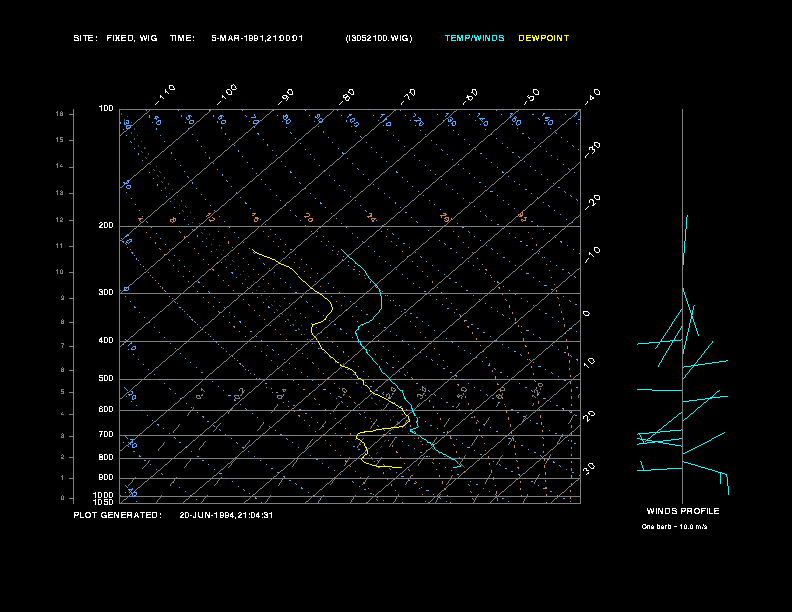Select the "-100" slanted temperature label
Image resolution: width=792 pixels, height=612 pixels.
(227, 95)
